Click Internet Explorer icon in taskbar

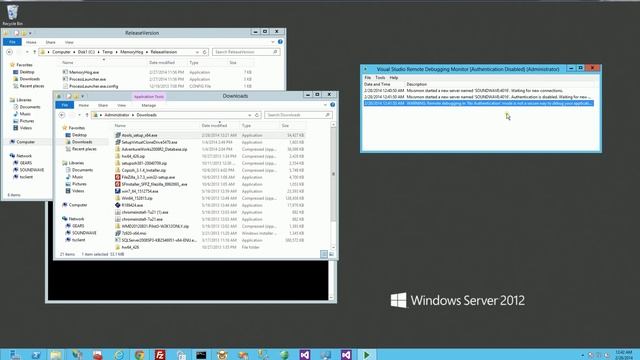pyautogui.click(x=119, y=355)
